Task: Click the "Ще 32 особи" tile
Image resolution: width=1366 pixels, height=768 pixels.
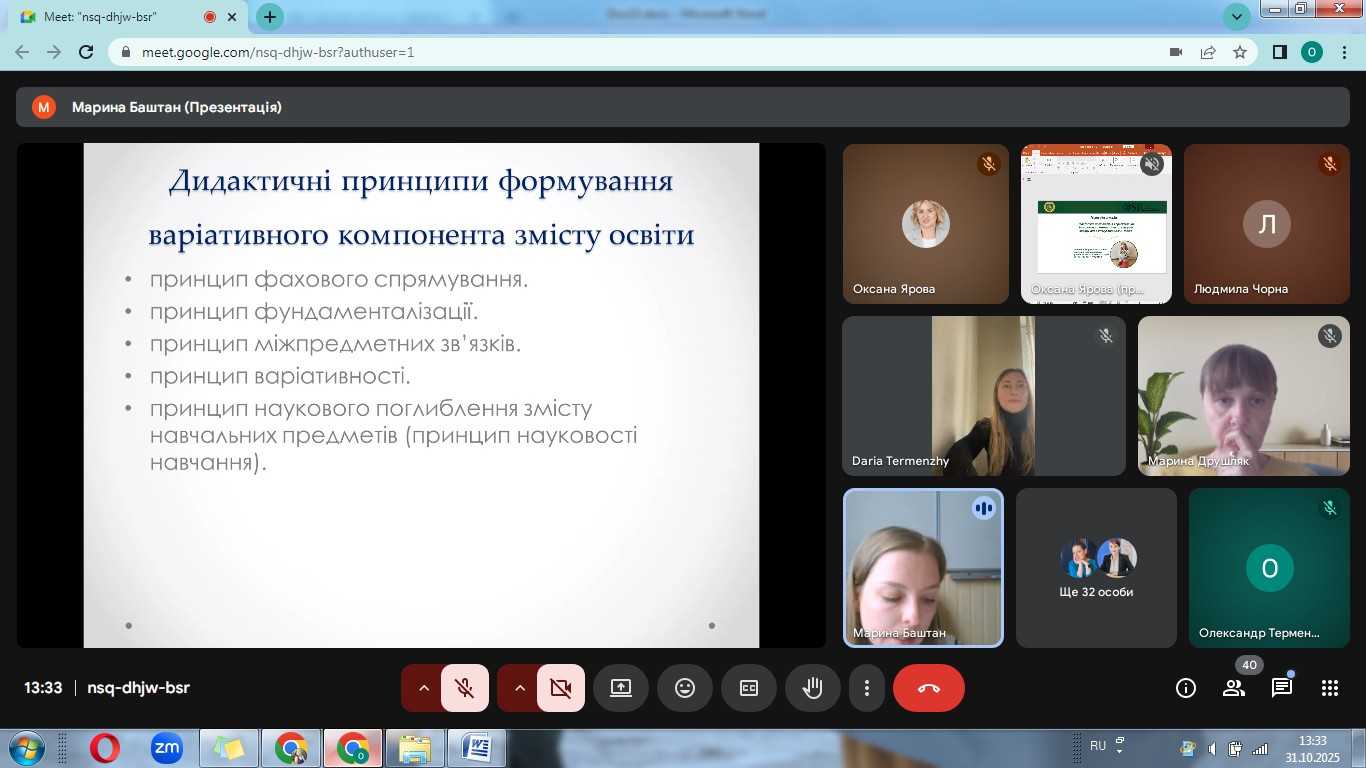Action: 1096,568
